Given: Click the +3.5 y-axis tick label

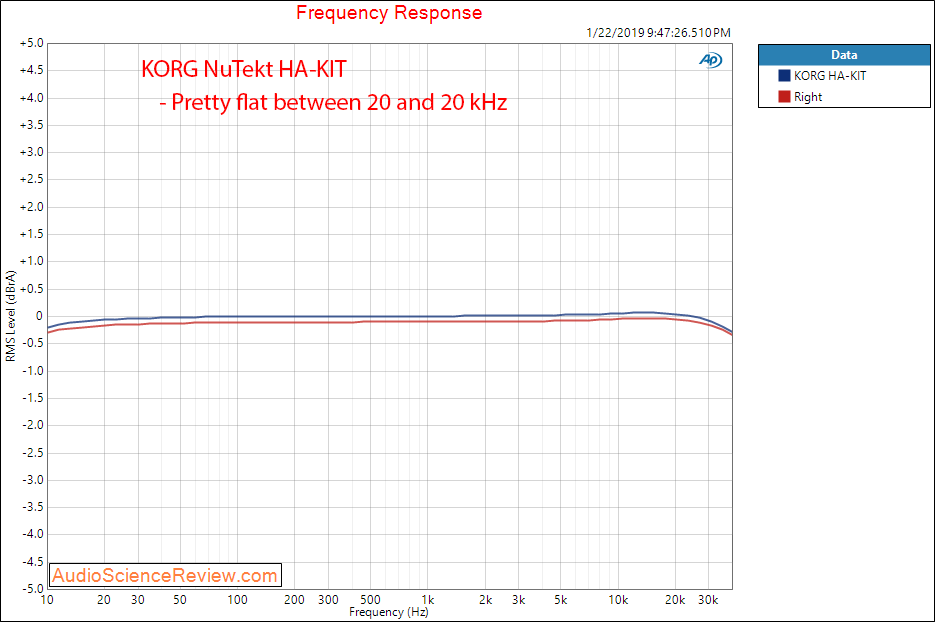Looking at the screenshot, I should click(x=32, y=125).
